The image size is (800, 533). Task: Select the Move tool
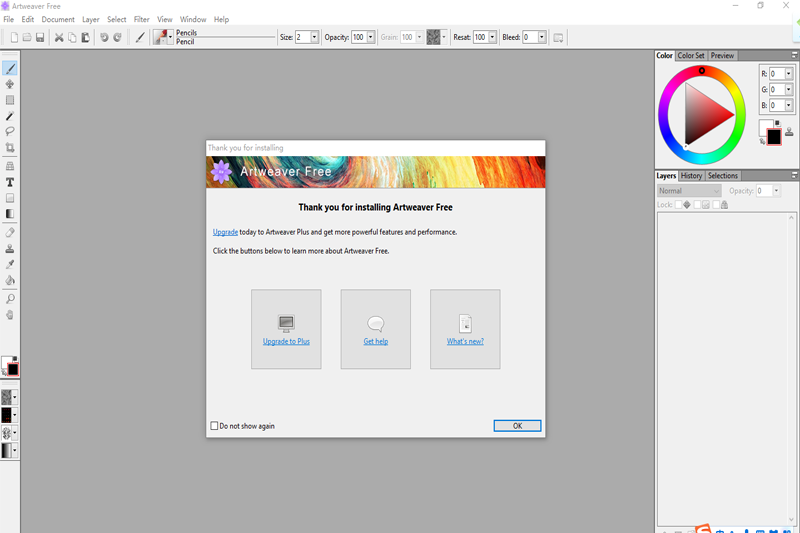(x=10, y=84)
